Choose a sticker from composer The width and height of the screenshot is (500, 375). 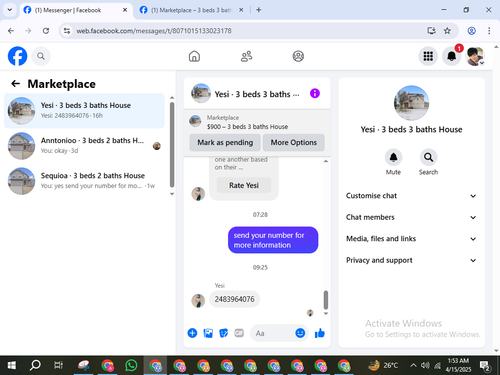pos(224,333)
